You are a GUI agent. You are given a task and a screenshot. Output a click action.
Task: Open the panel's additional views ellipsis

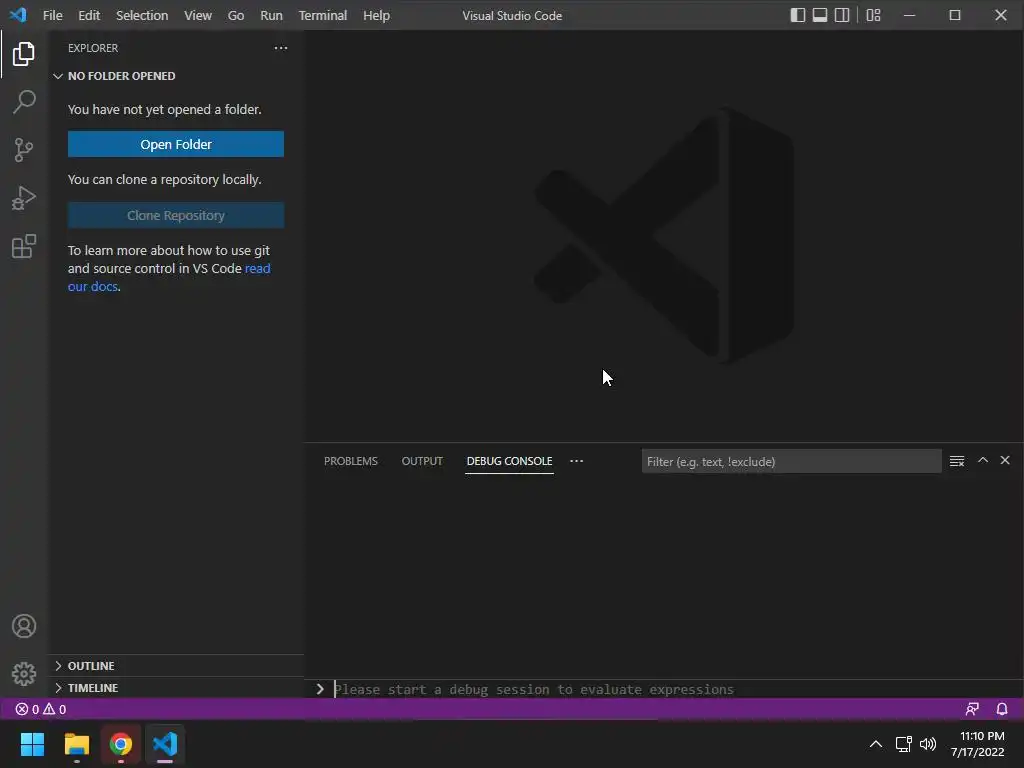[576, 461]
